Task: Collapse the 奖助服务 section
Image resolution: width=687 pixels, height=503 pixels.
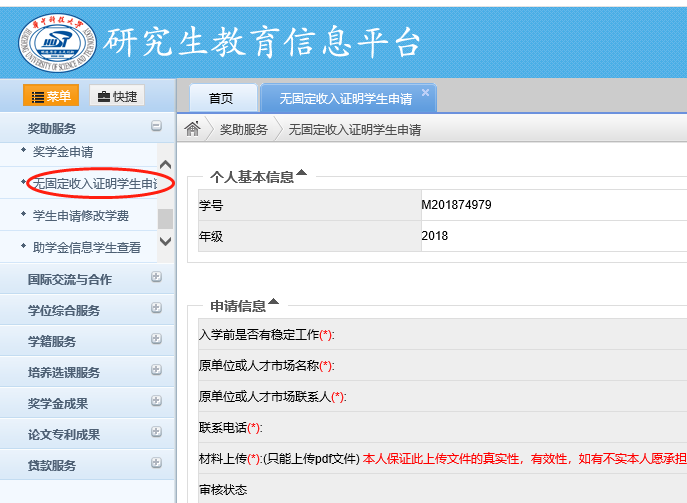Action: pyautogui.click(x=156, y=127)
